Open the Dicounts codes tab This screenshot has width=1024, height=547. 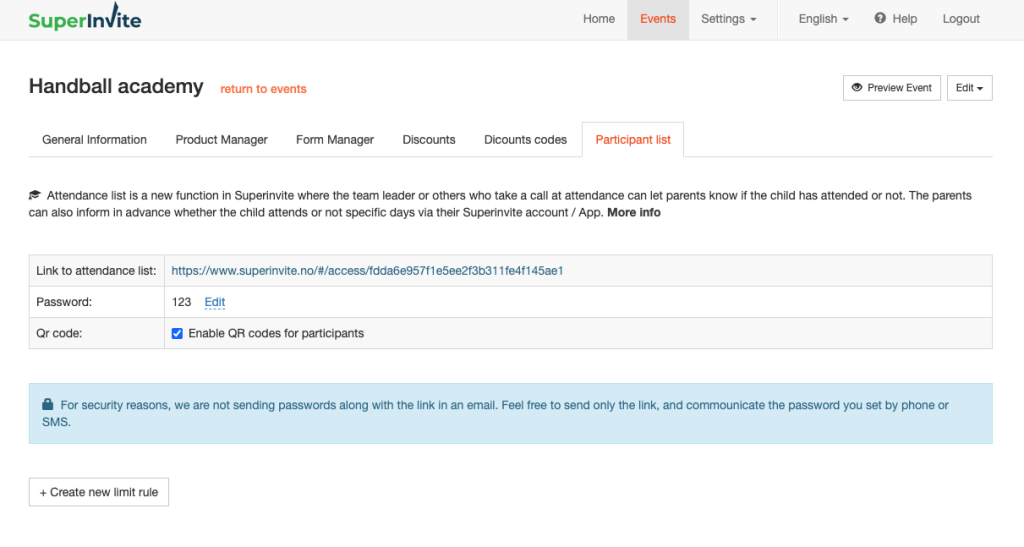tap(525, 140)
